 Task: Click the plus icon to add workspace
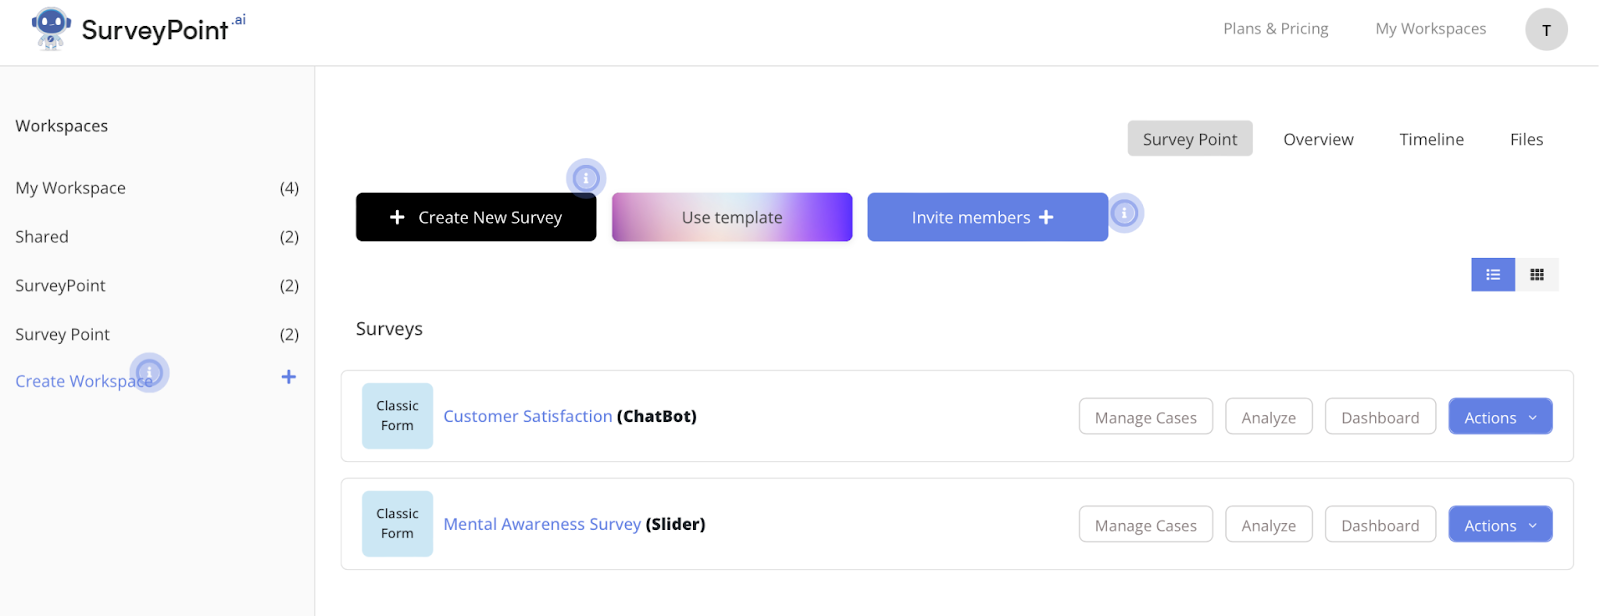tap(288, 377)
